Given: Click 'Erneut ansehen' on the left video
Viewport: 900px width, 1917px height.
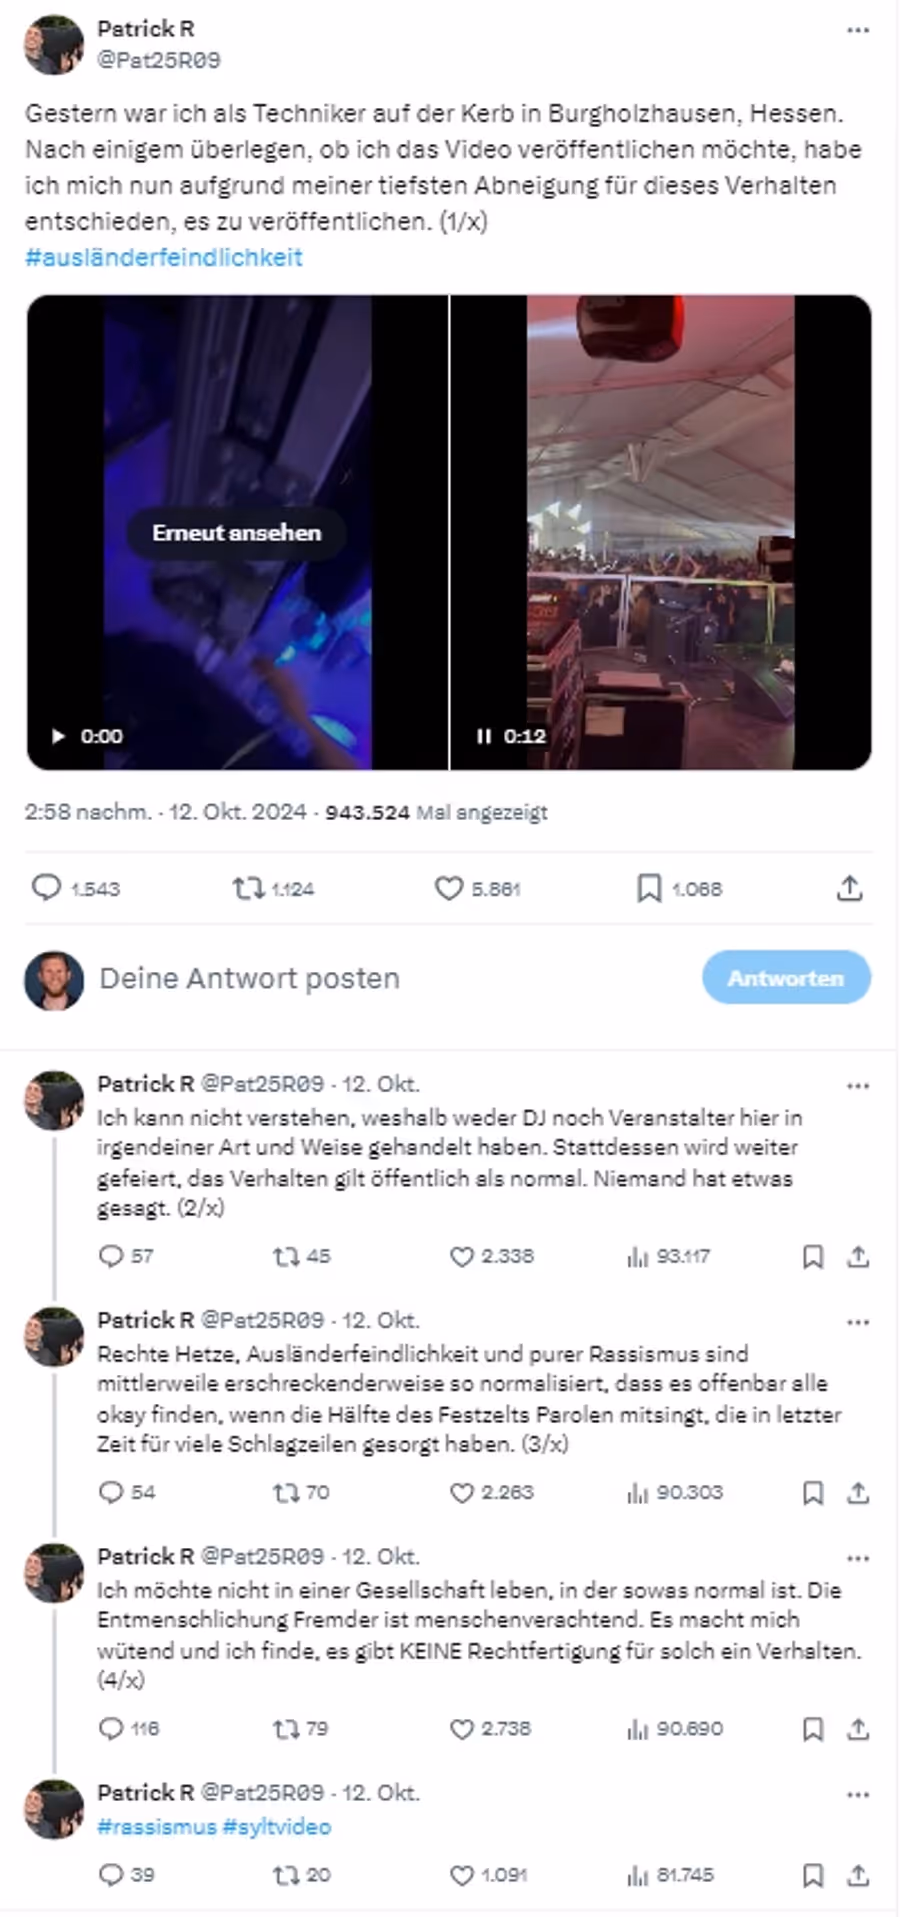Looking at the screenshot, I should (x=237, y=533).
